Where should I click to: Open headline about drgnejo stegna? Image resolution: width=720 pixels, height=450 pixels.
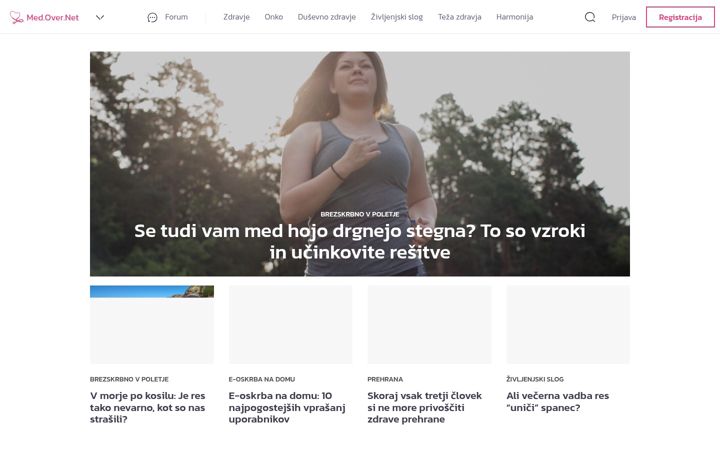pos(360,242)
